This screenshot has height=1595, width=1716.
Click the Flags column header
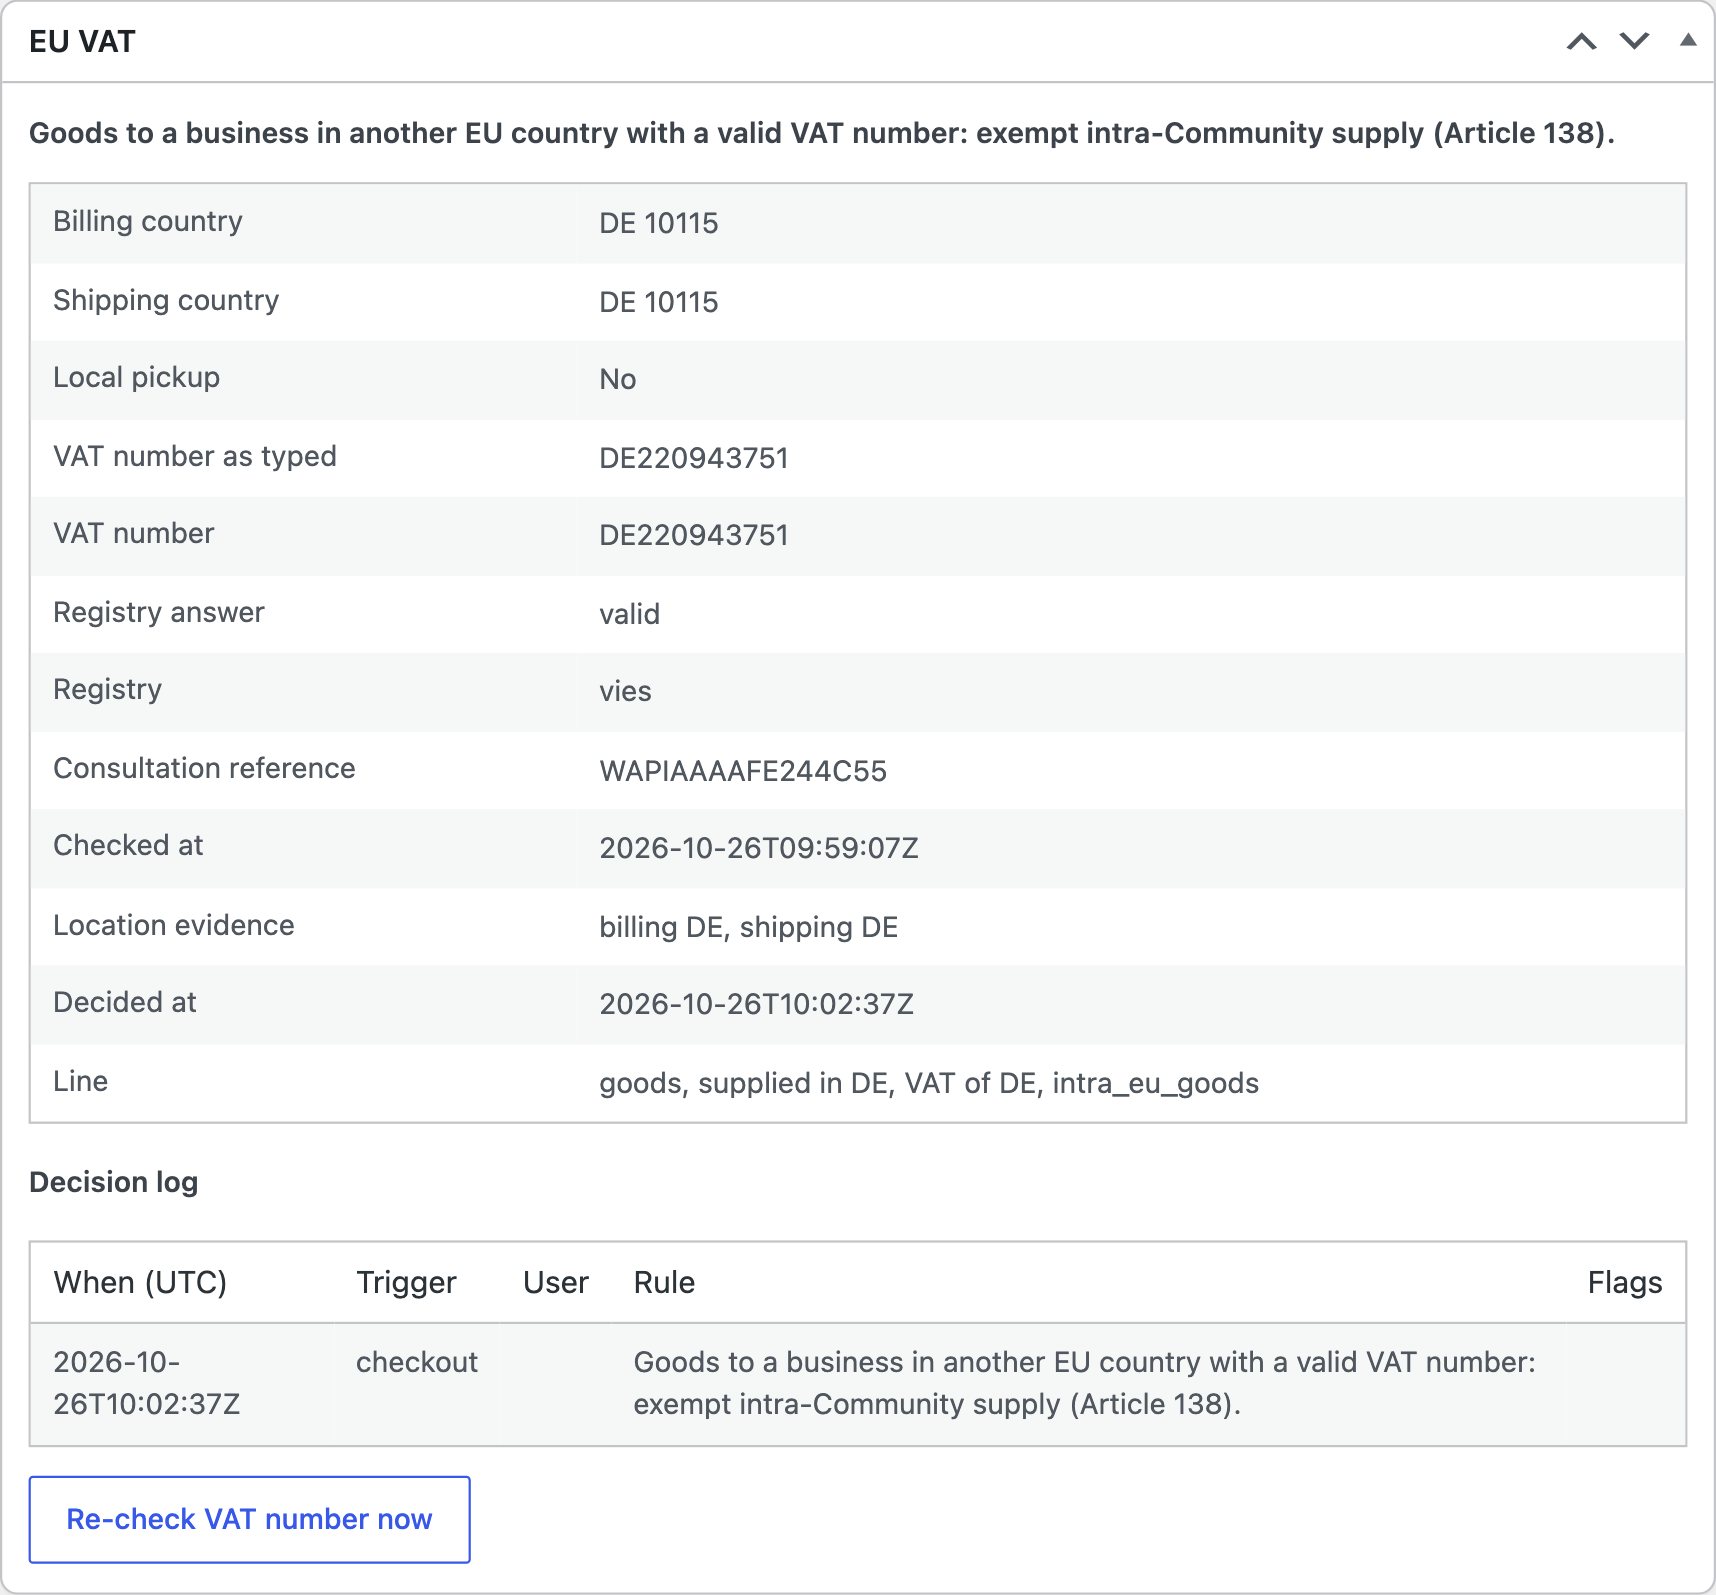click(x=1625, y=1282)
